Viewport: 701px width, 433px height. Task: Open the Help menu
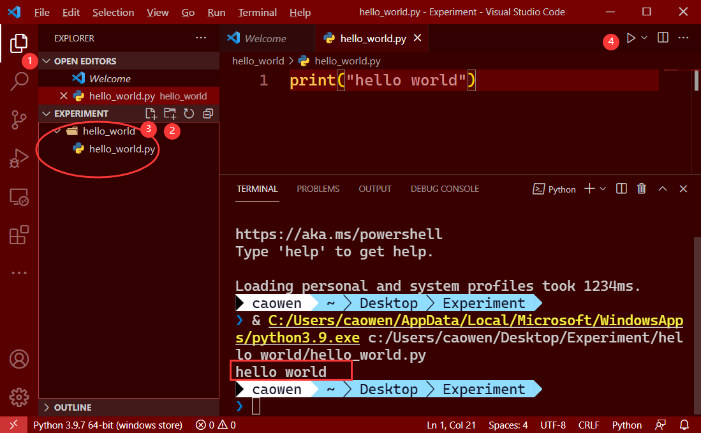coord(300,13)
